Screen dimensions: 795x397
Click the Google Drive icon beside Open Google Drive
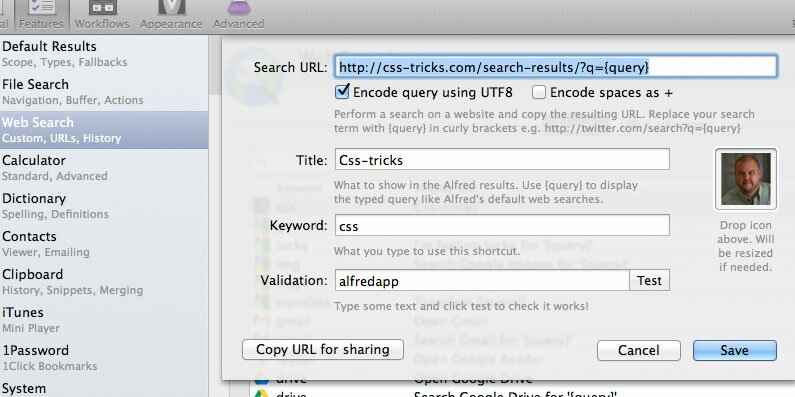[x=261, y=379]
